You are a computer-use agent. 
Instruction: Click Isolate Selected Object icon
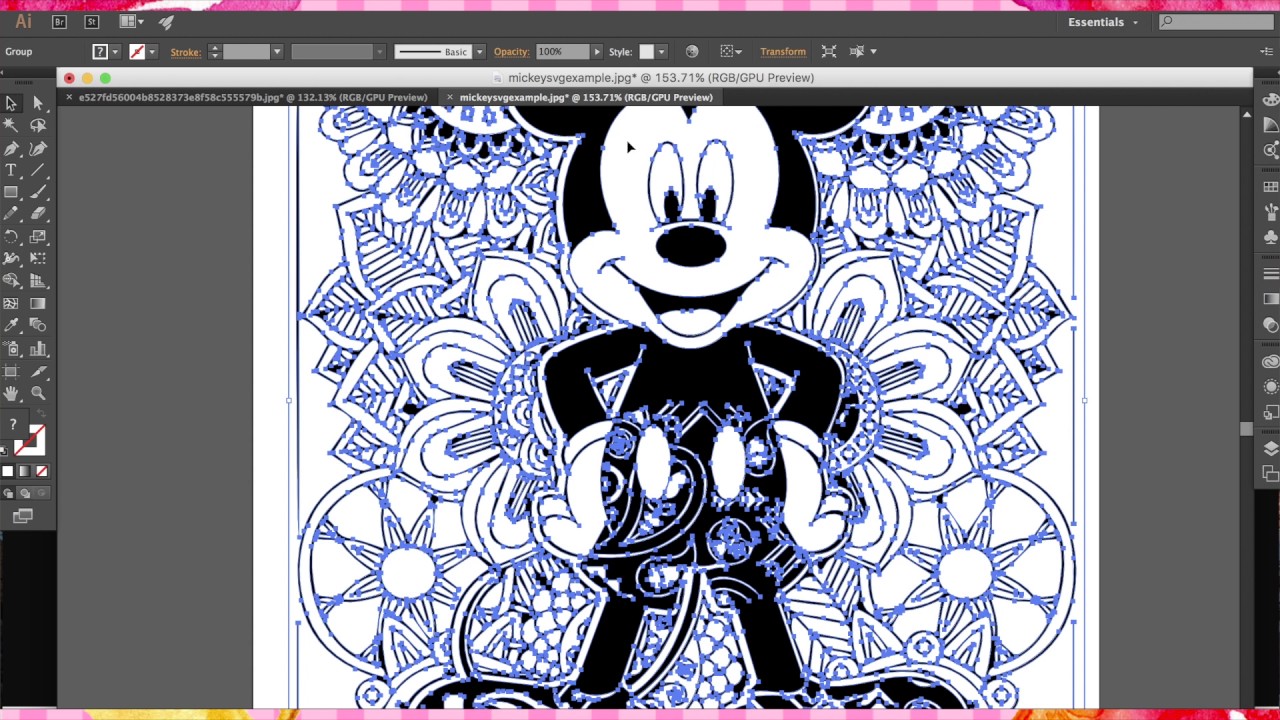click(x=829, y=52)
